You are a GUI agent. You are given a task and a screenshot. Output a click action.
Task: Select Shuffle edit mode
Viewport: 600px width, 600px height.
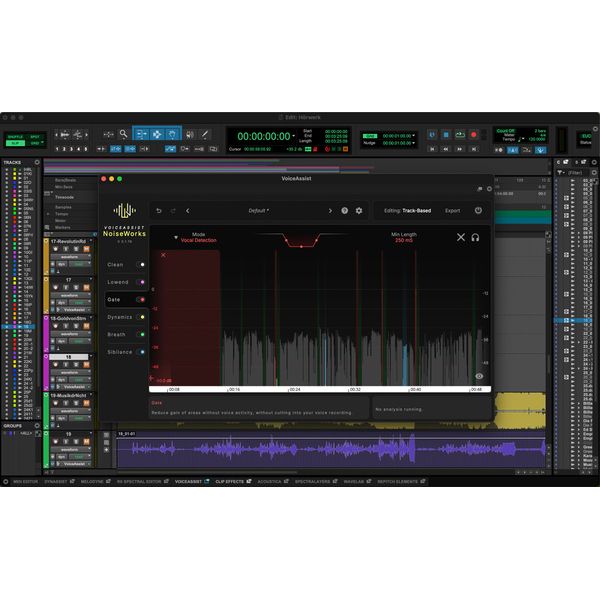pos(15,137)
